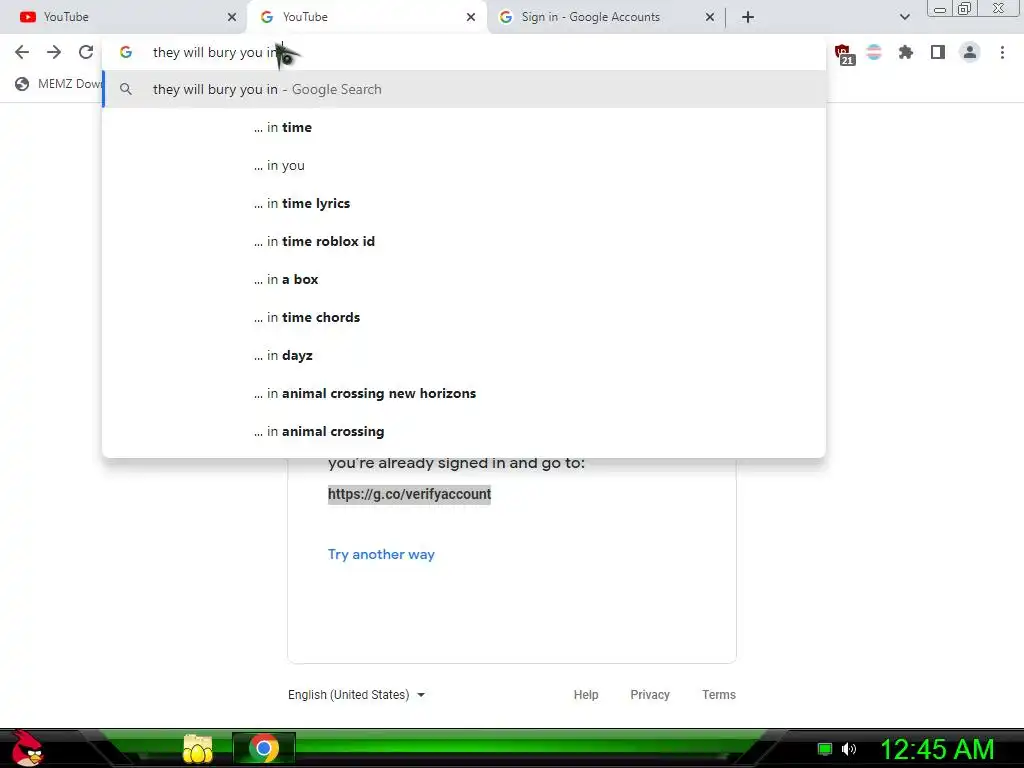
Task: Close the Sign in - Google Accounts tab
Action: click(710, 17)
